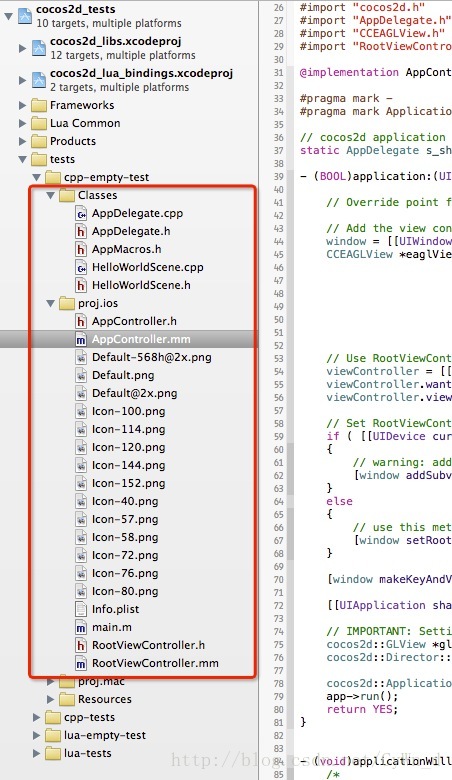Click the AppController.mm file icon
This screenshot has height=780, width=452.
point(81,339)
